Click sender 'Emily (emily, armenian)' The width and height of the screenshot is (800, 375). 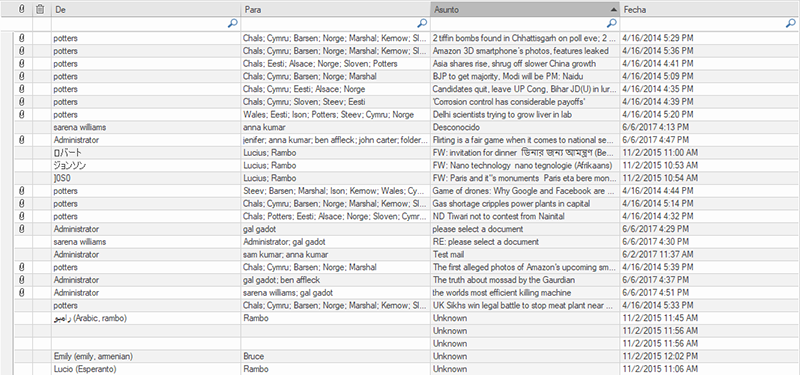(93, 357)
